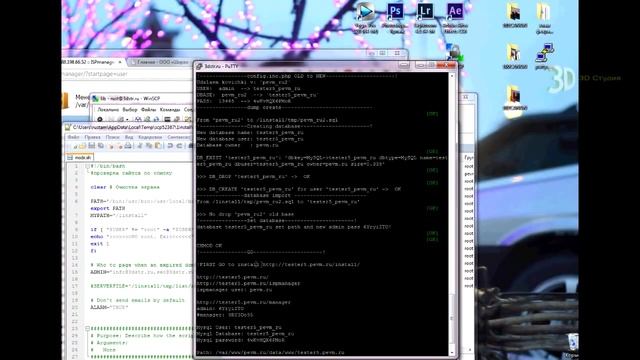Click the Notepad++ title bar icon
640x360 pixels.
click(68, 127)
